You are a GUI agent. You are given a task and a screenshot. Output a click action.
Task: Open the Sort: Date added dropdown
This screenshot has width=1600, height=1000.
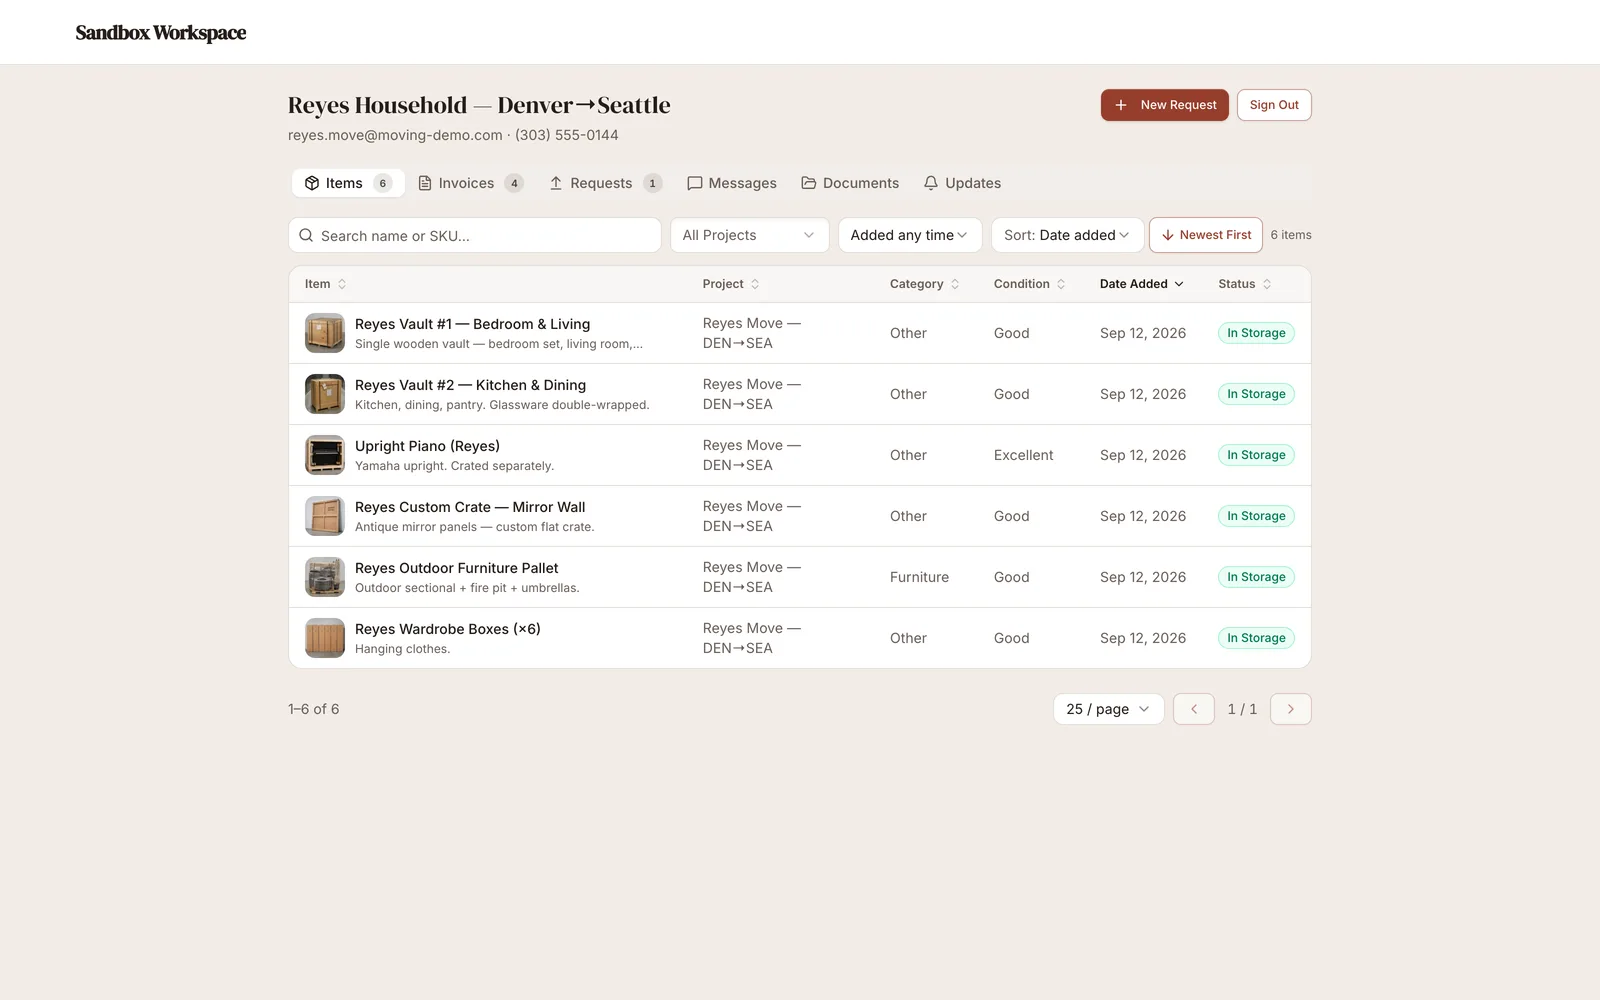click(1067, 235)
